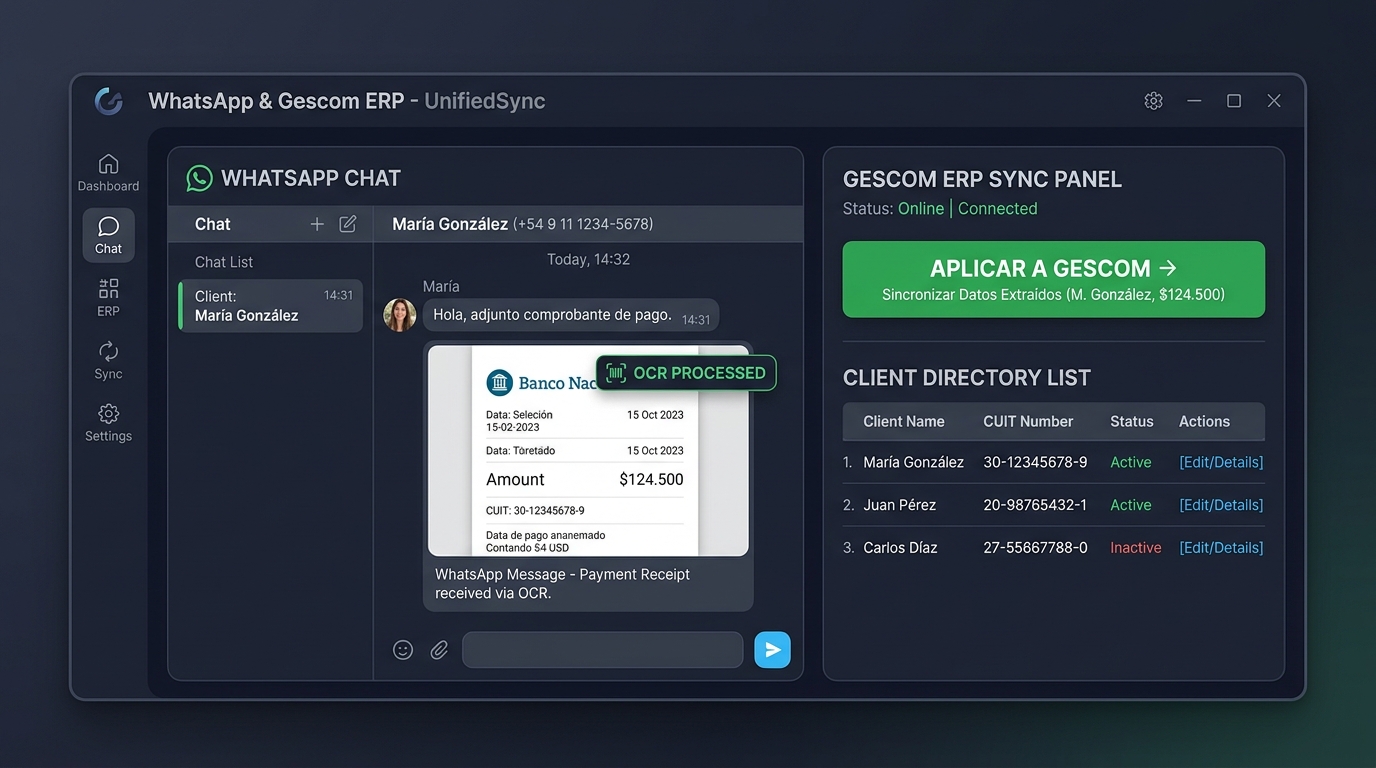Open the emoji picker
The image size is (1376, 768).
pos(403,650)
